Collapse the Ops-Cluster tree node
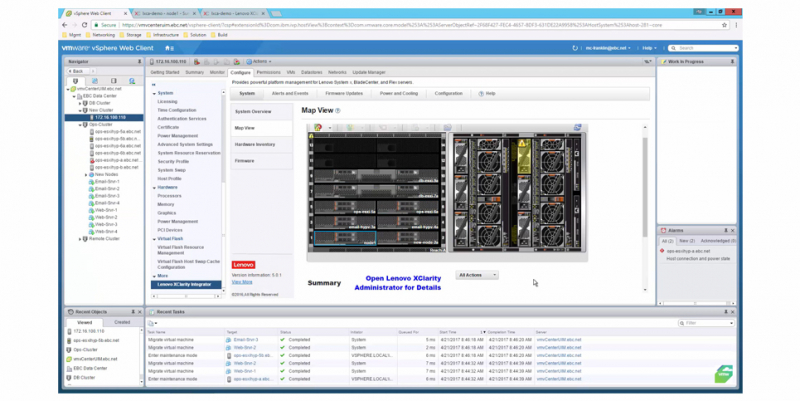Screen dimensions: 800x401 (x=80, y=124)
